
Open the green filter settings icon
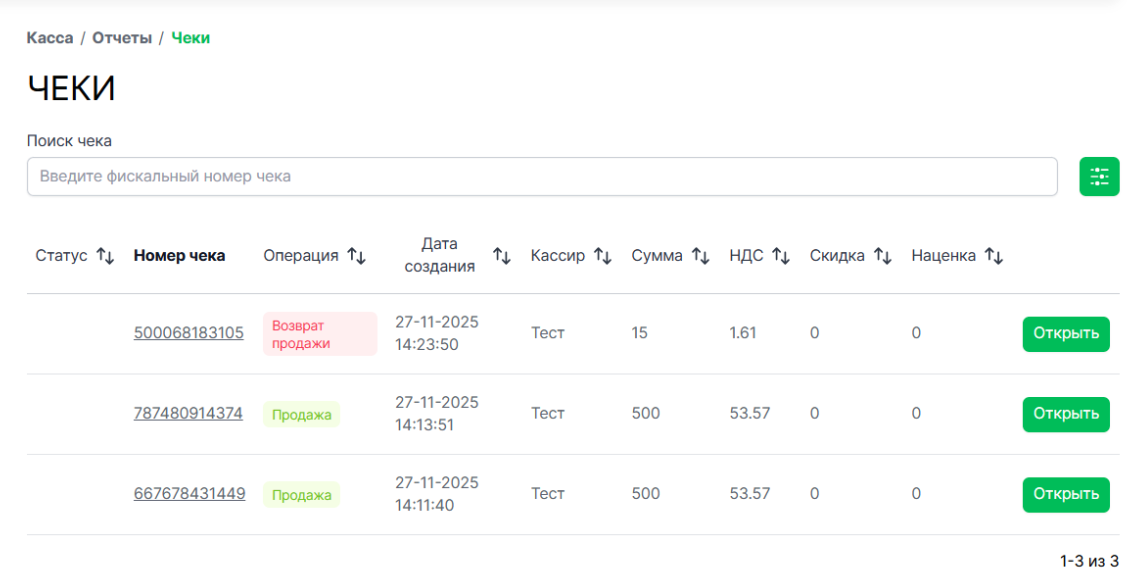pos(1099,177)
